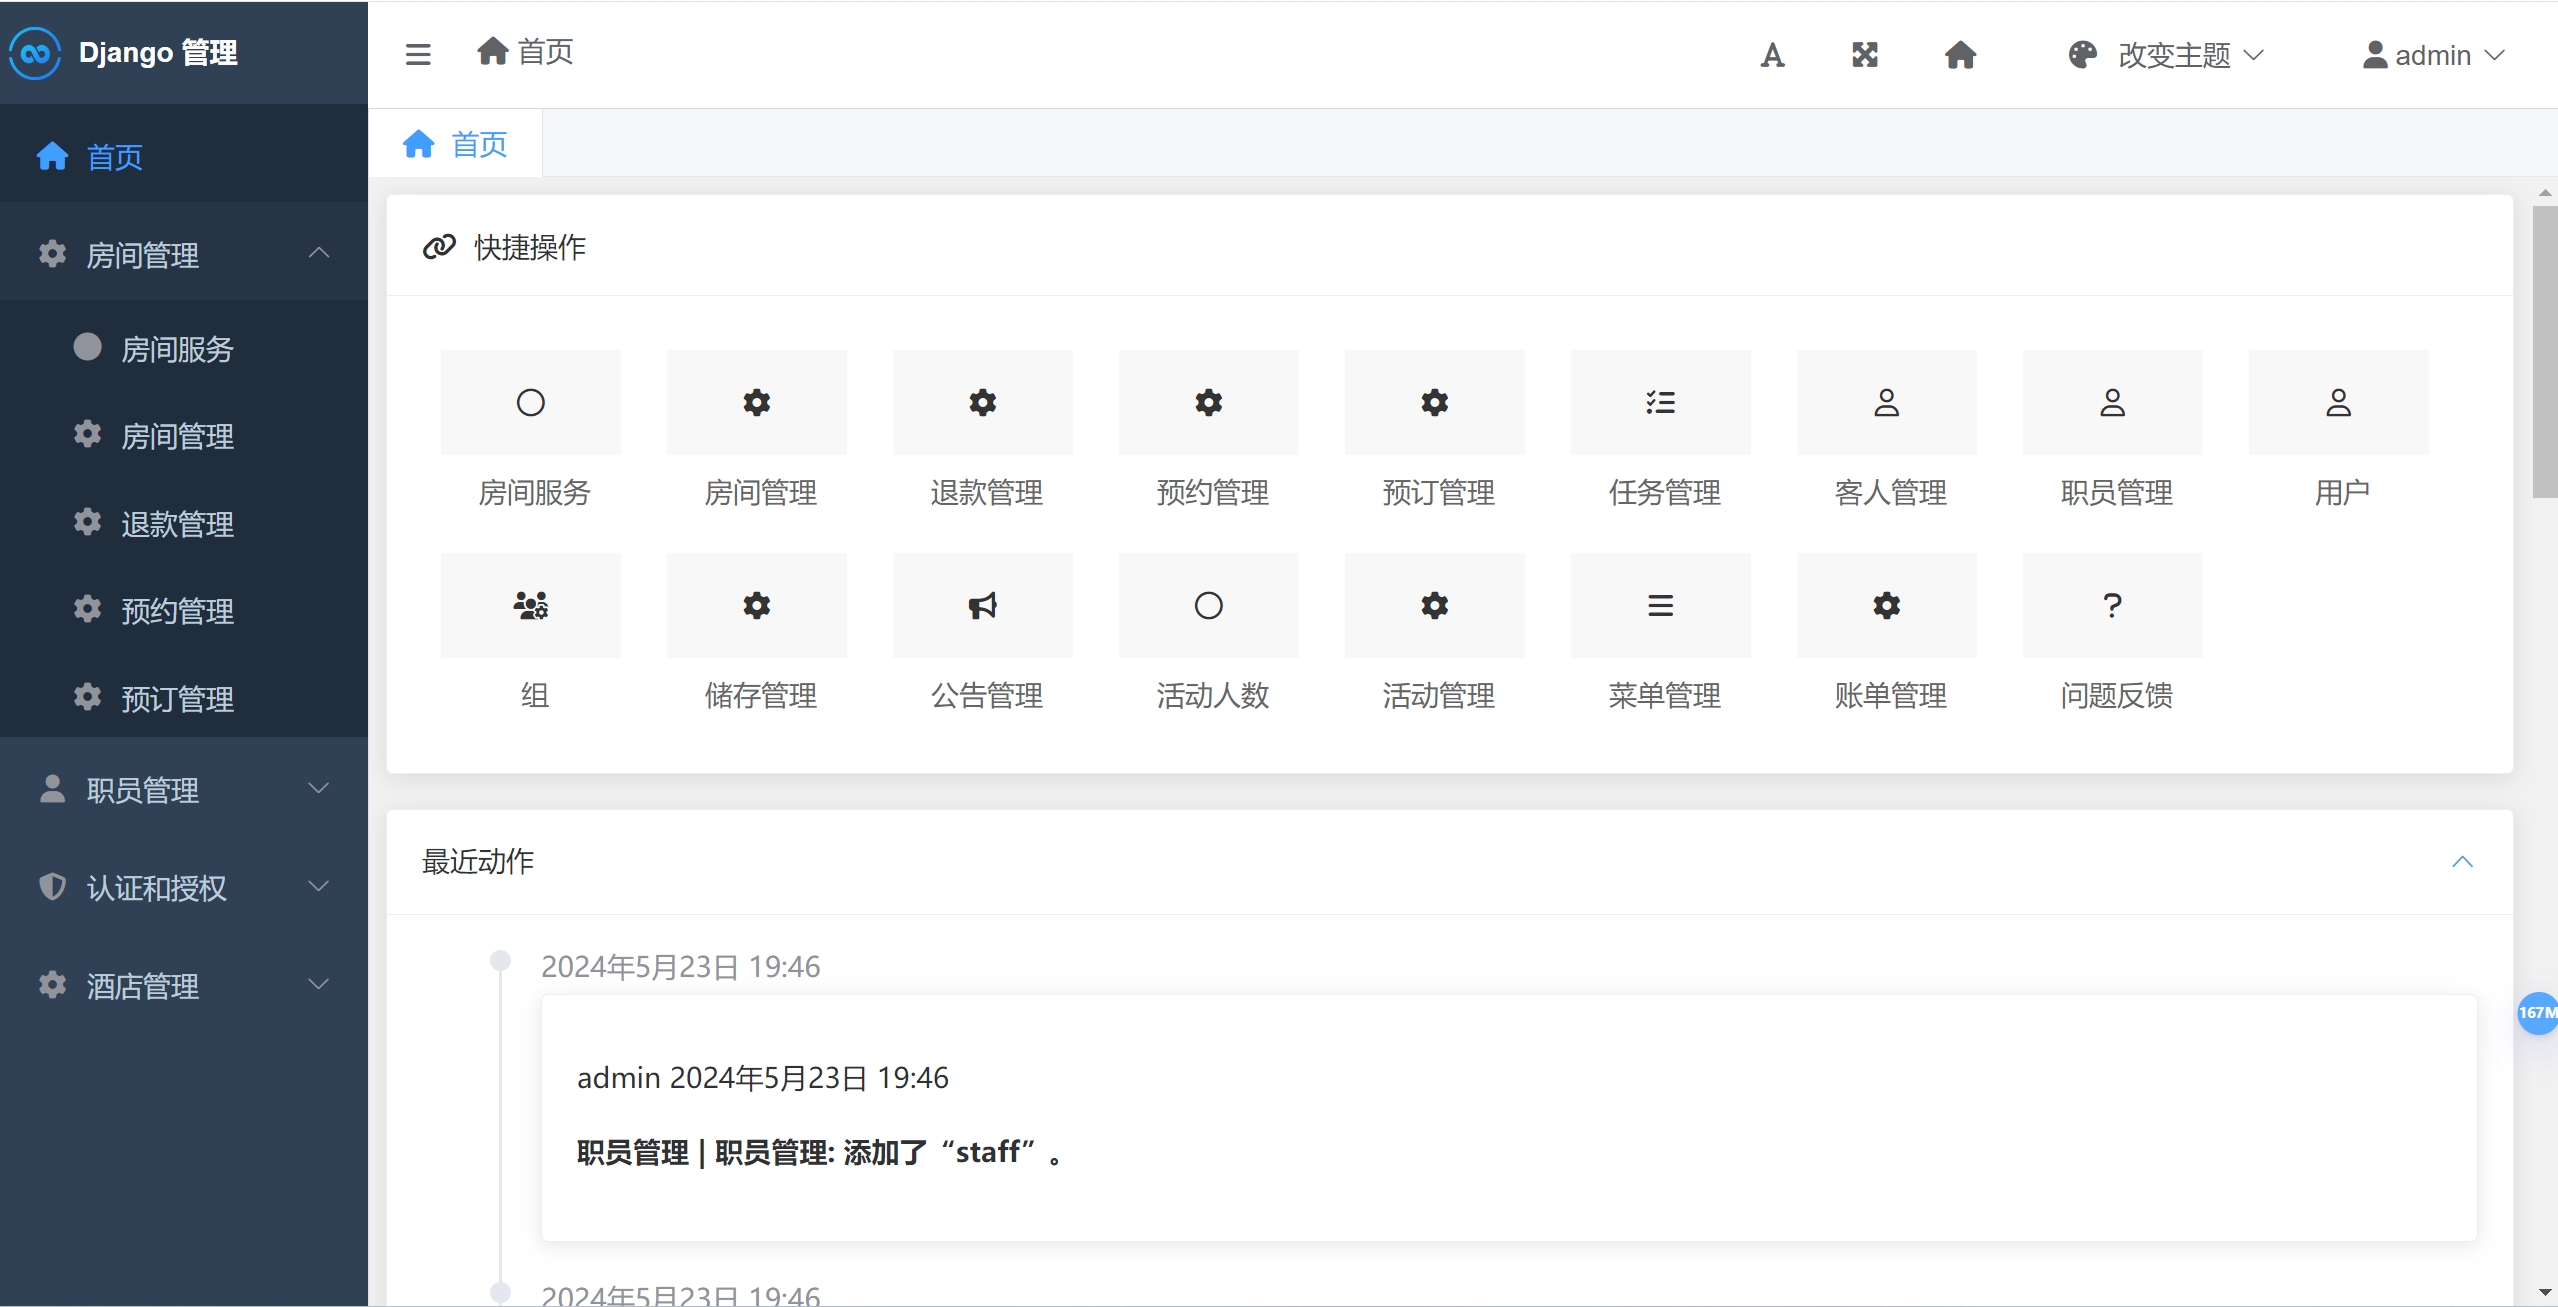
Task: Select the 首页 tab
Action: click(x=456, y=144)
